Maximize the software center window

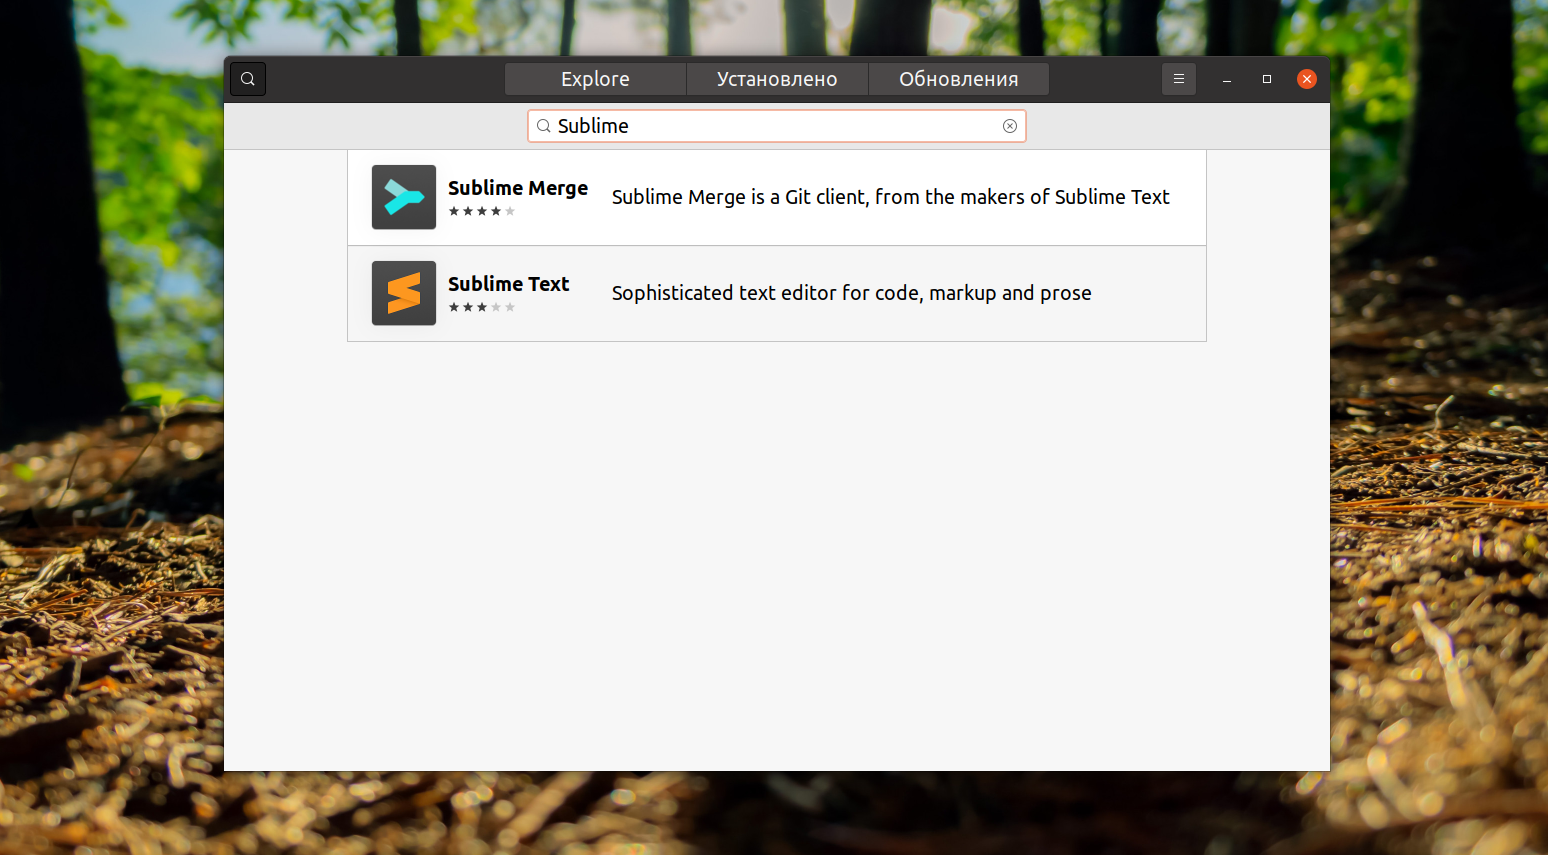[x=1267, y=79]
